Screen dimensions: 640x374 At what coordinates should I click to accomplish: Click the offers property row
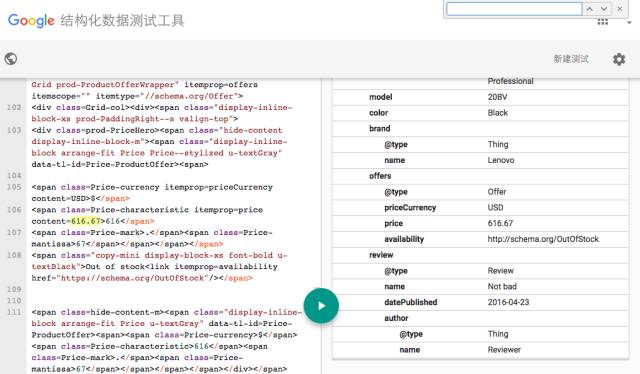click(x=480, y=176)
